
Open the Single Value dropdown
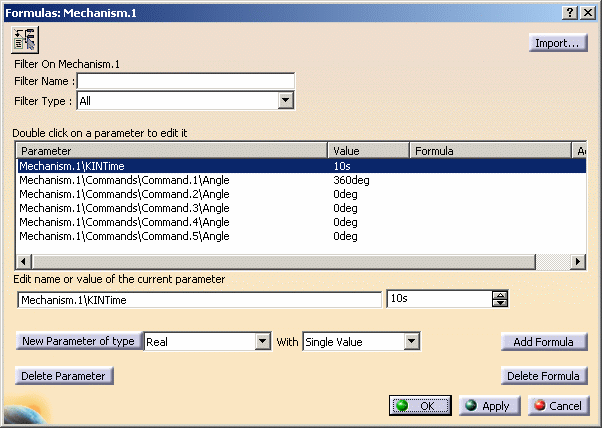click(x=412, y=341)
